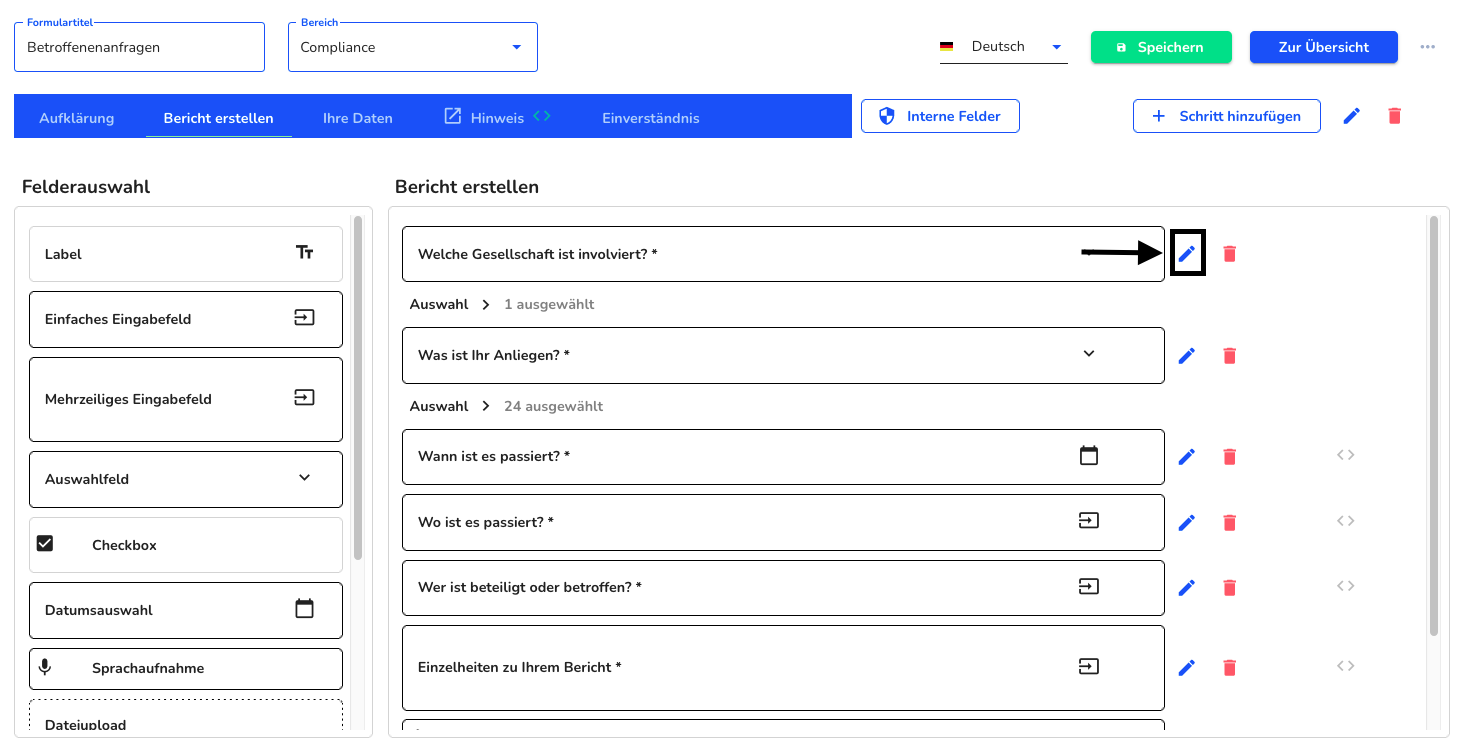Delete the 'Welche Gesellschaft ist involviert?' field
Image resolution: width=1467 pixels, height=750 pixels.
[1230, 254]
